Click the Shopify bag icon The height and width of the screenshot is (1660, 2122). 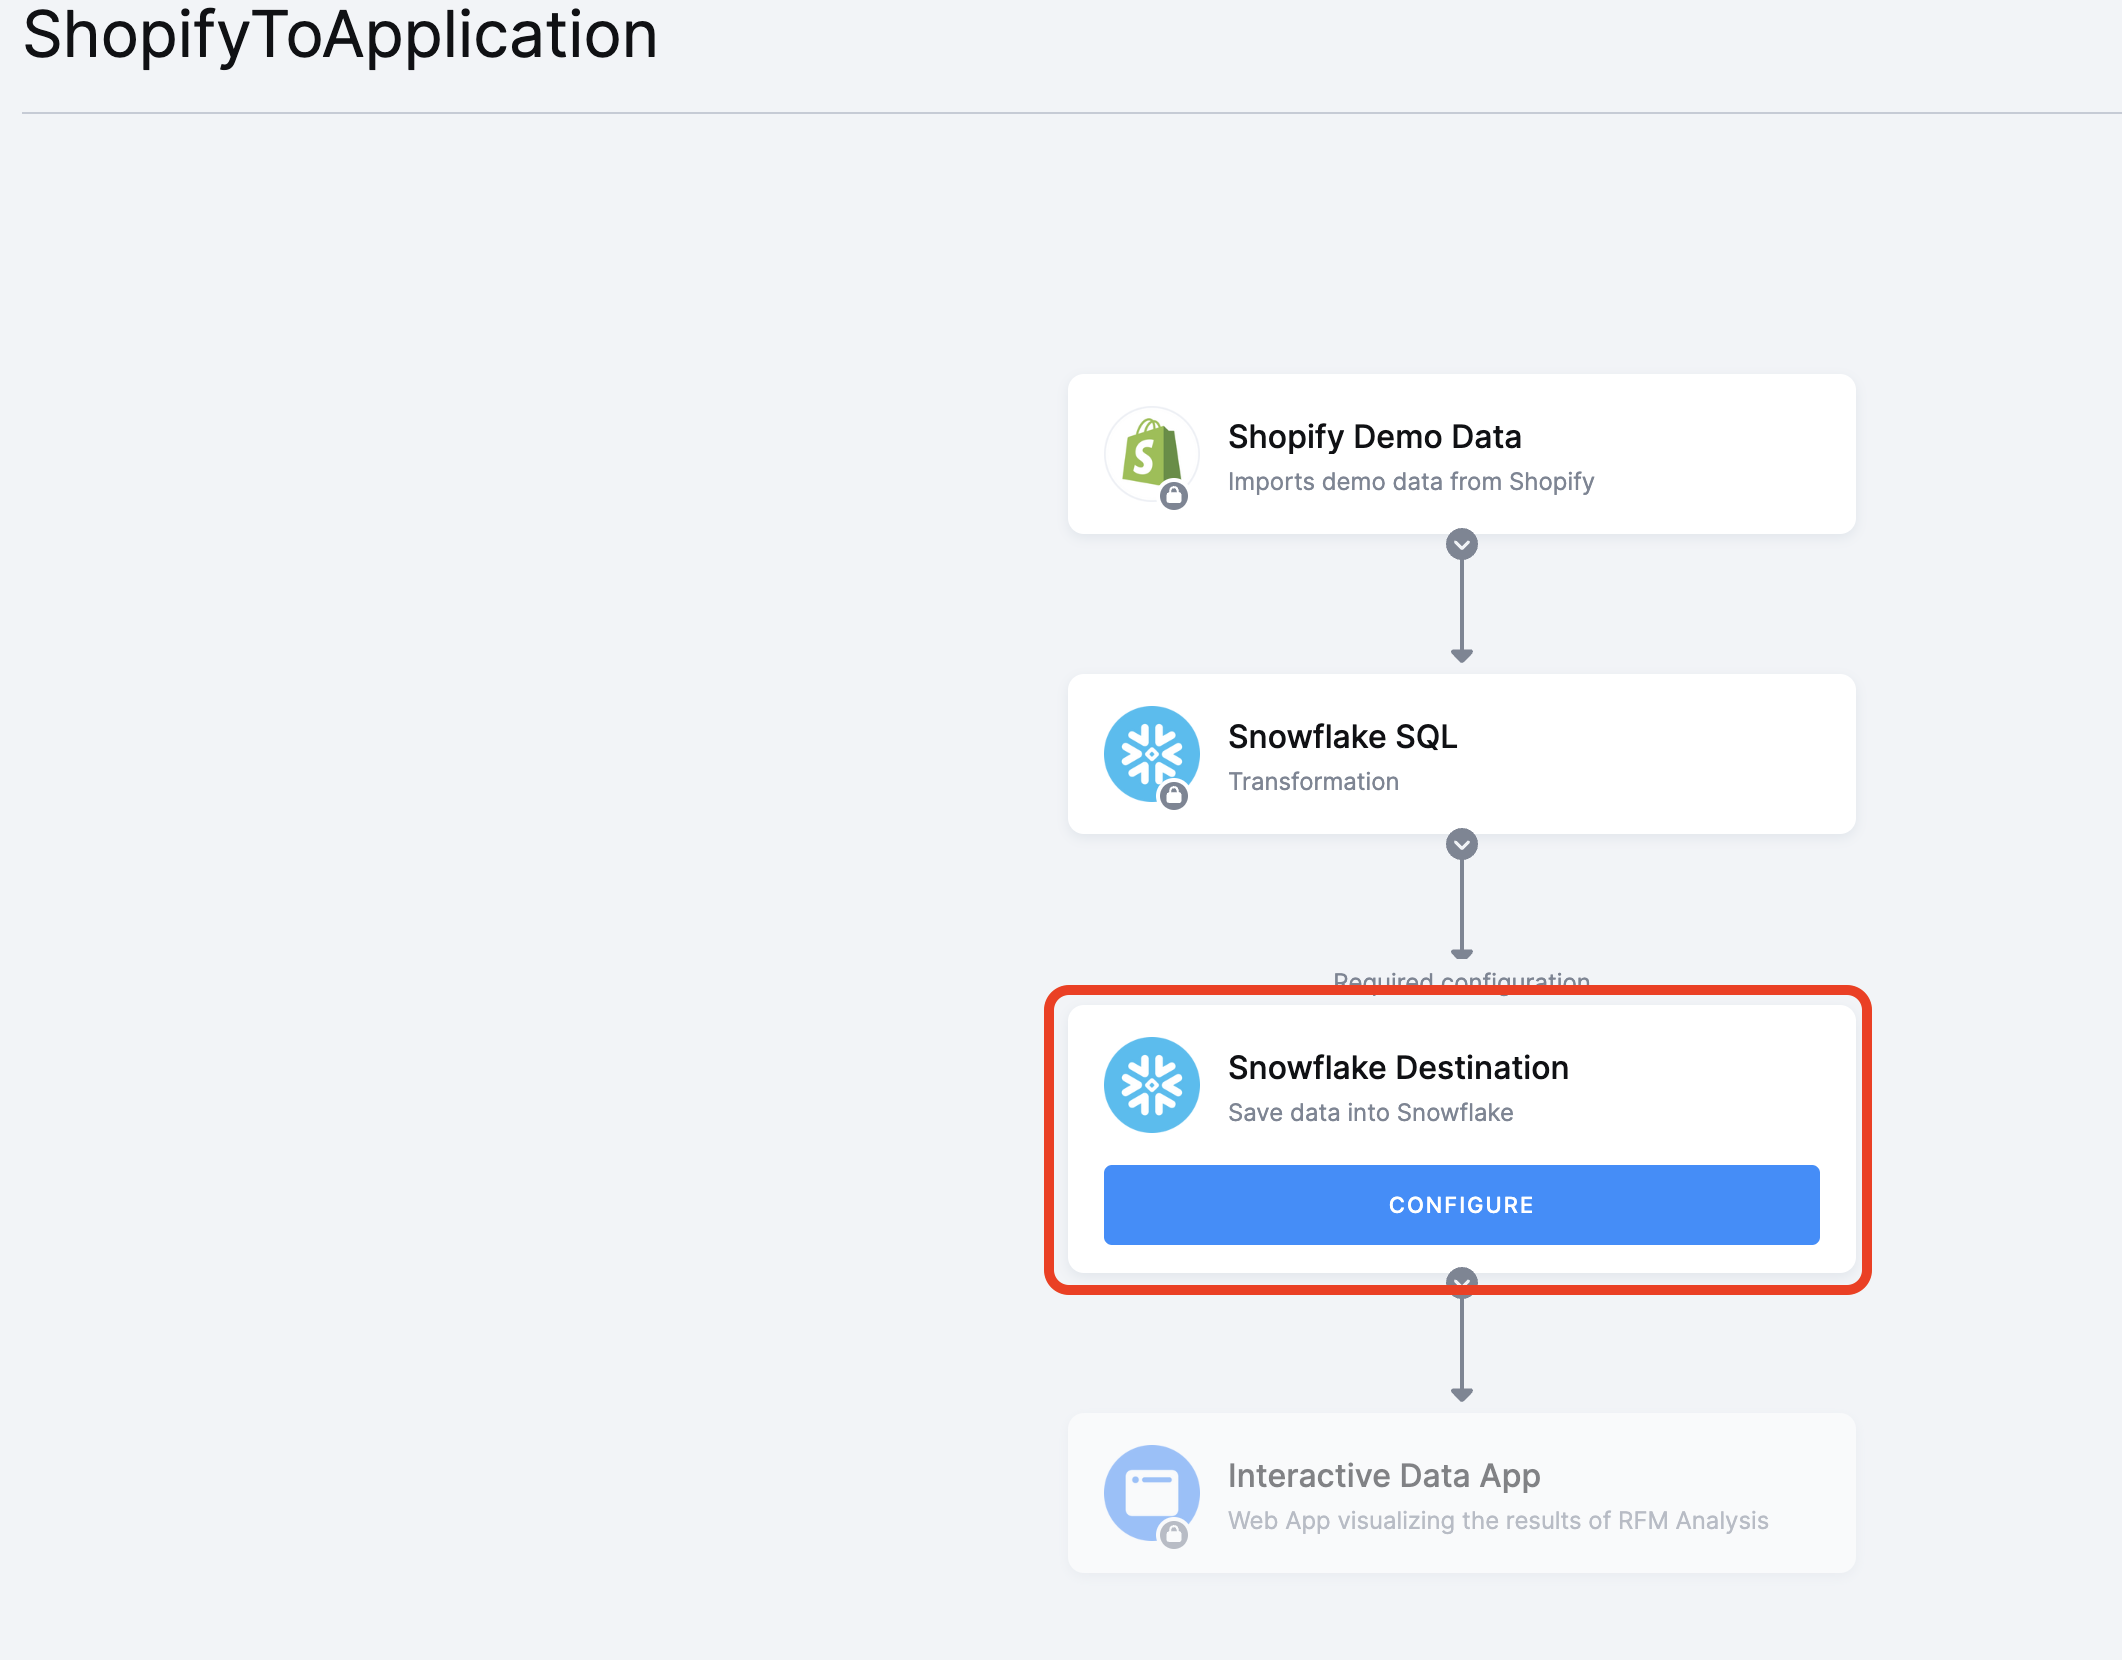pos(1151,454)
